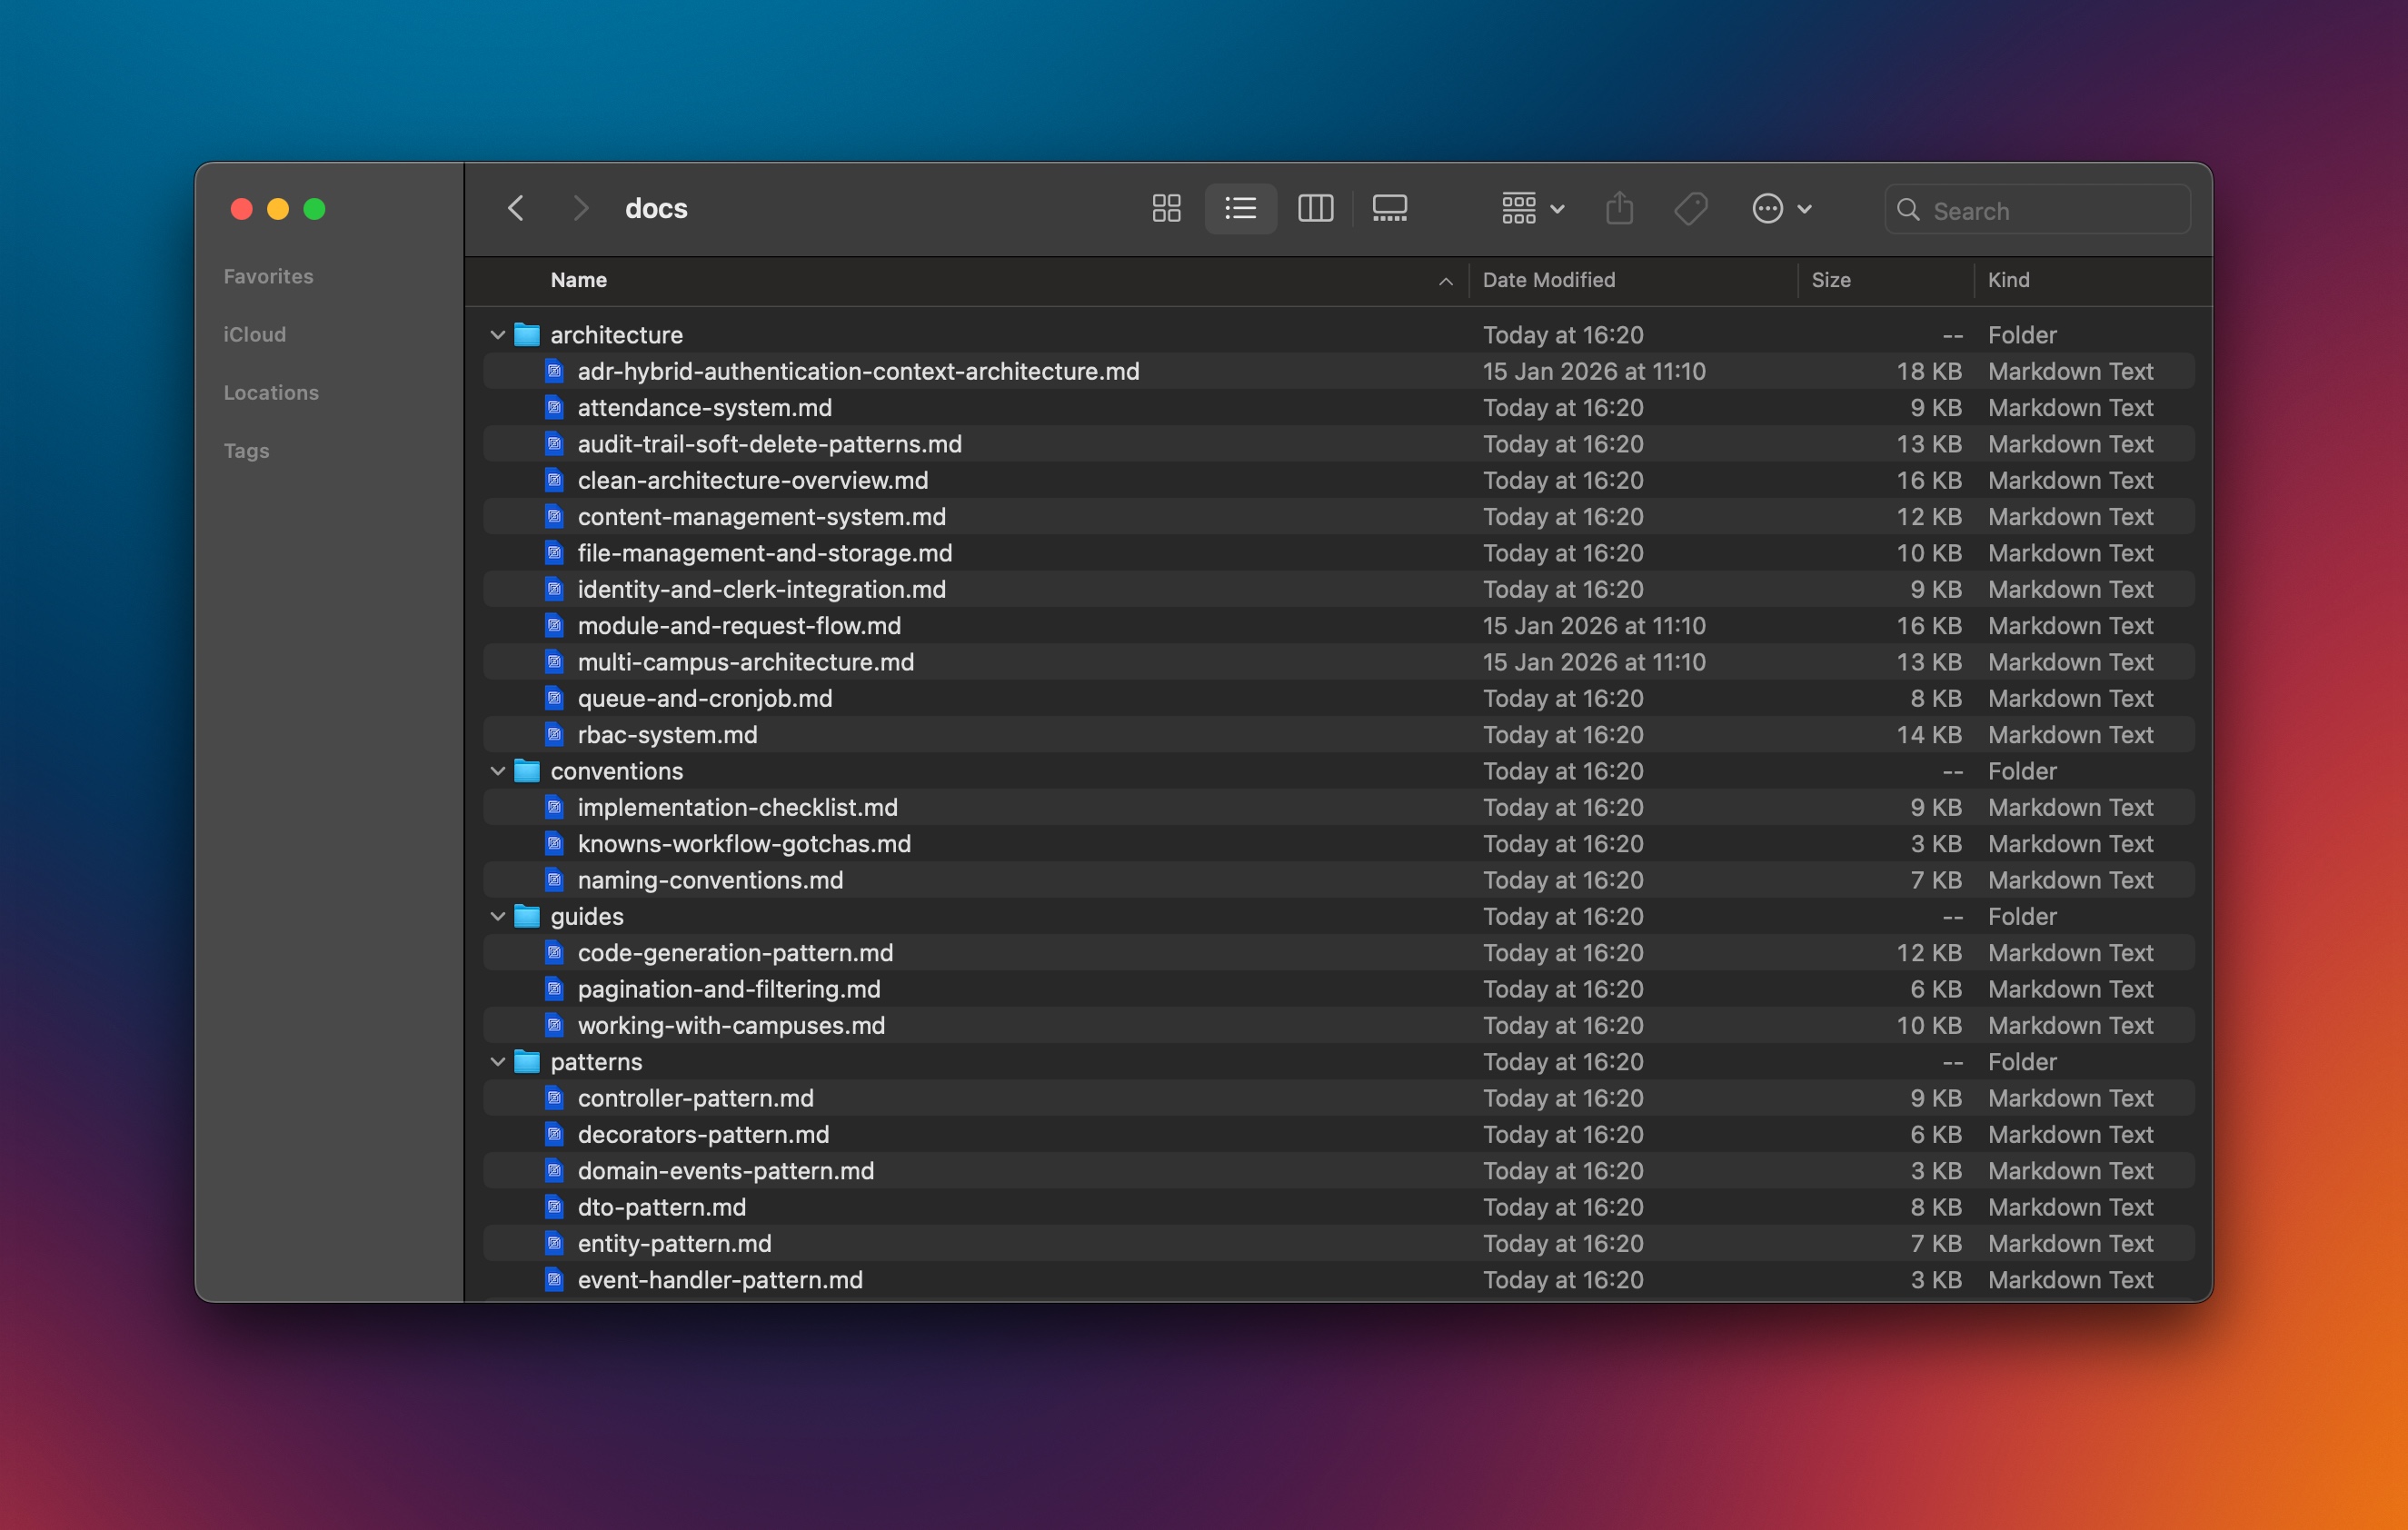Select file-management-and-storage.md
2408x1530 pixels.
click(x=1339, y=553)
